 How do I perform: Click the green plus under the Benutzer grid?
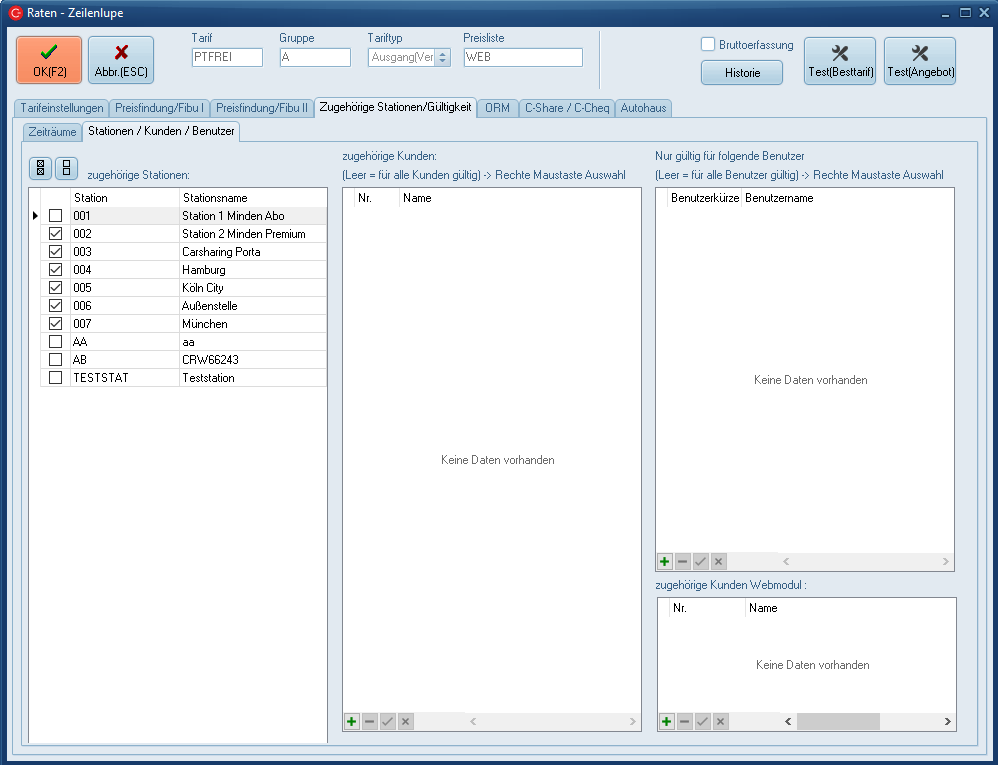[x=665, y=562]
